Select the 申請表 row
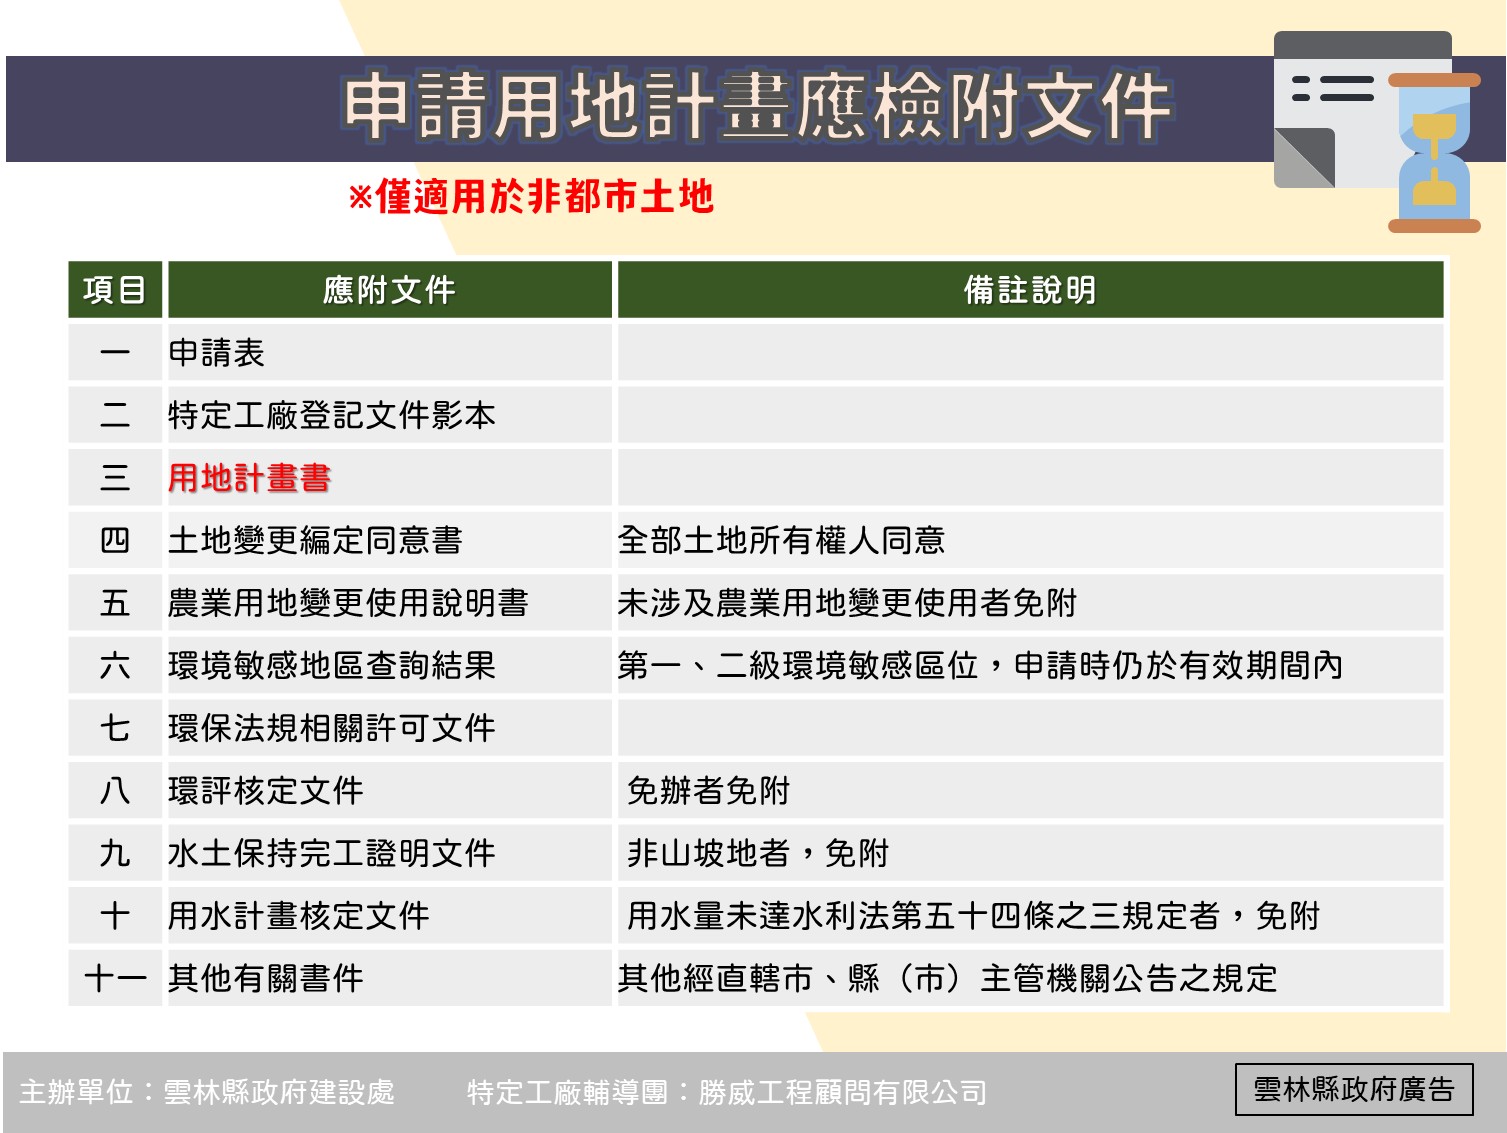 (756, 353)
